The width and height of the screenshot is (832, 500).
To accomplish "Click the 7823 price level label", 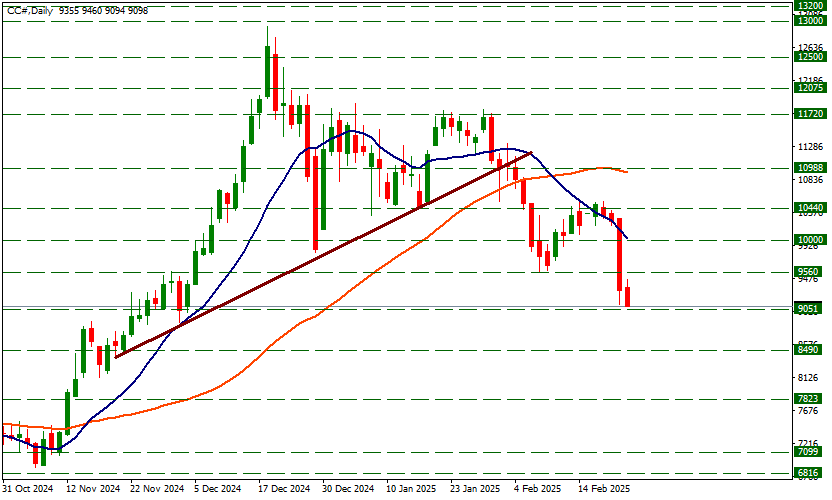I will point(810,399).
